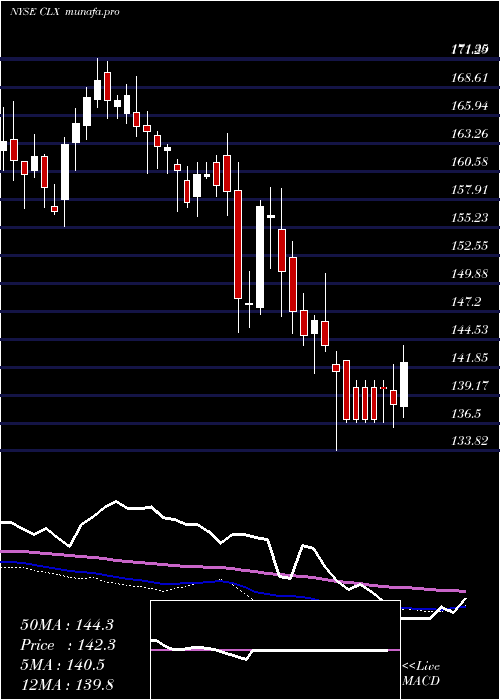
Task: Click the 152.55 price axis label
Action: 470,246
